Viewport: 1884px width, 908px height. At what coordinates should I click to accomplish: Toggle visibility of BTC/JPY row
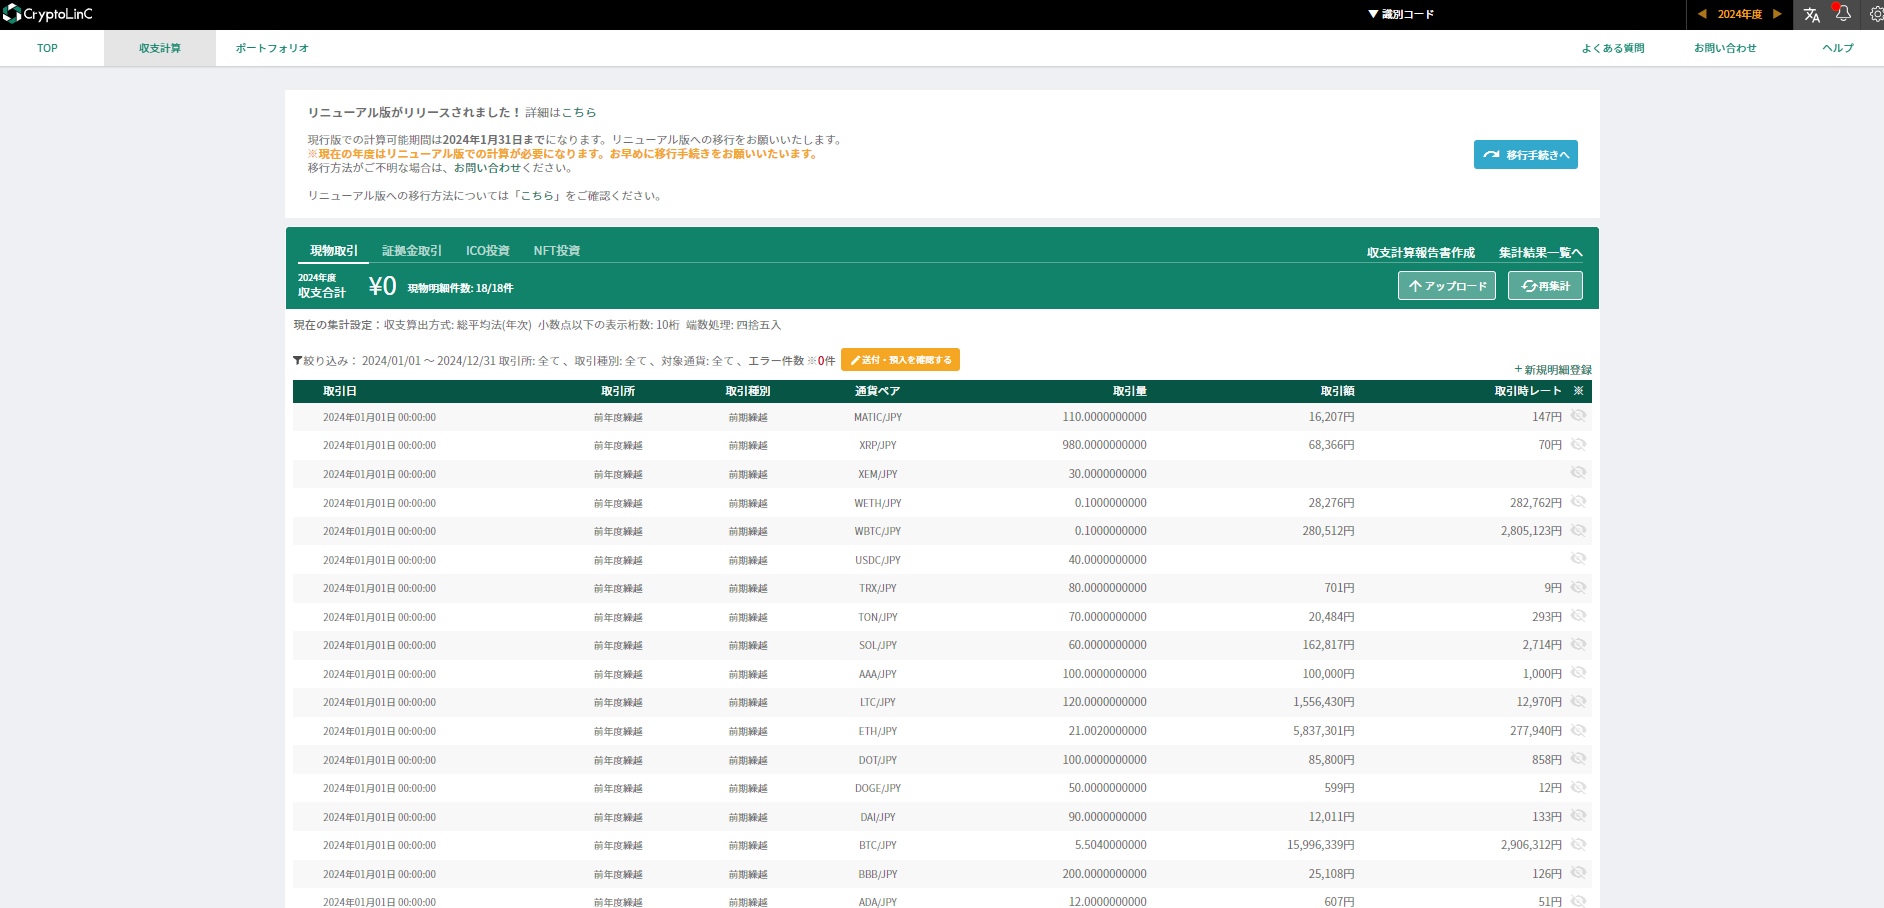[1578, 845]
